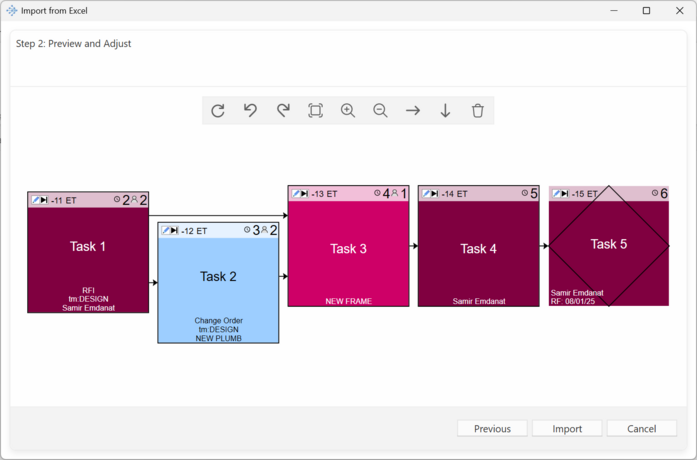Zoom in with the magnifier plus icon
This screenshot has height=460, width=697.
coord(348,111)
